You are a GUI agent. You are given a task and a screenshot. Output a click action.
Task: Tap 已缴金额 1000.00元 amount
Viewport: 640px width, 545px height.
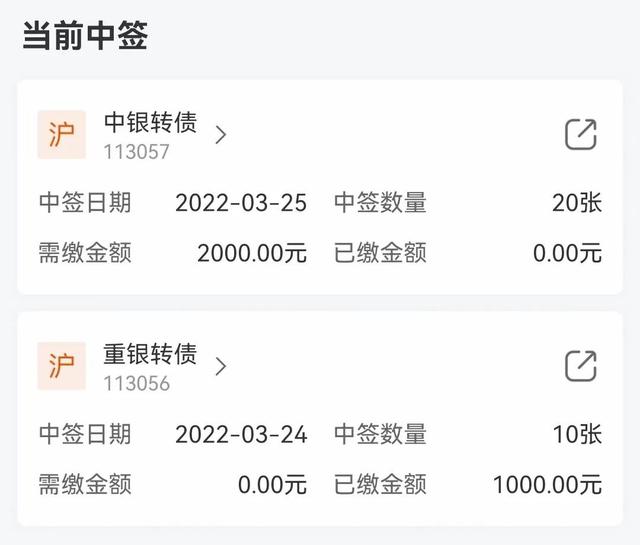click(547, 485)
